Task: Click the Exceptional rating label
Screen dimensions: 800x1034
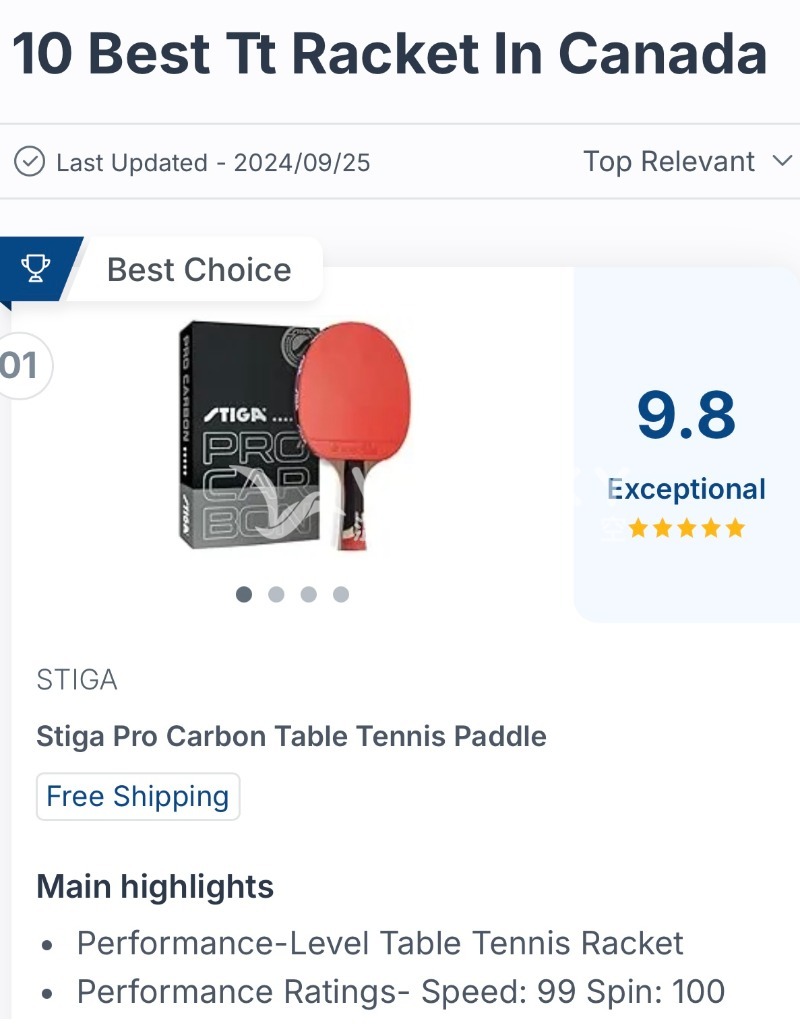Action: click(x=686, y=489)
